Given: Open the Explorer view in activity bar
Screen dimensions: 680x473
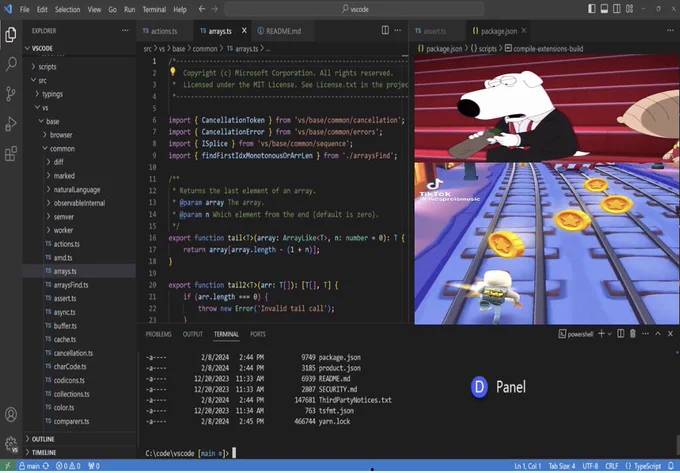Looking at the screenshot, I should [x=11, y=35].
